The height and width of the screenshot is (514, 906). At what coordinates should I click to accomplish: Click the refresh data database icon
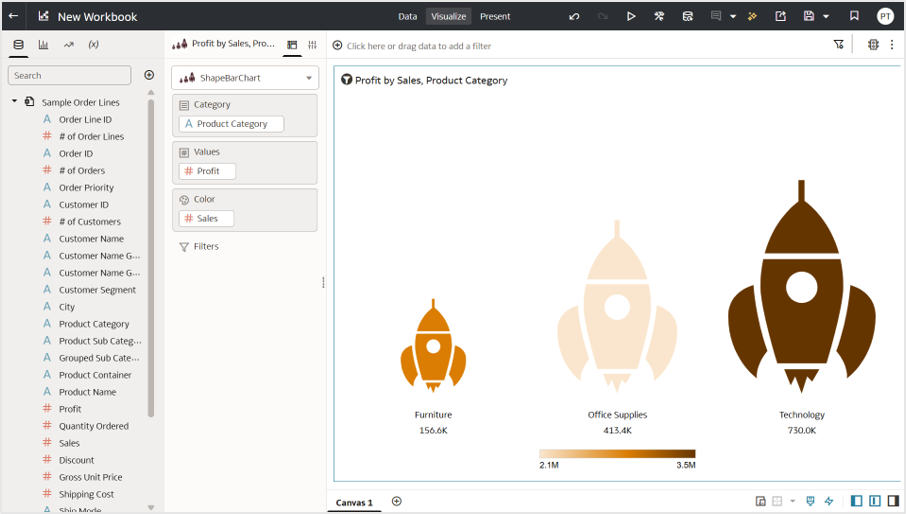pyautogui.click(x=688, y=16)
